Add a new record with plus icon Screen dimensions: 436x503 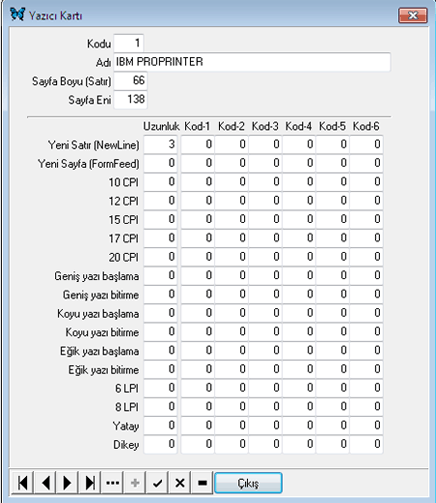135,482
